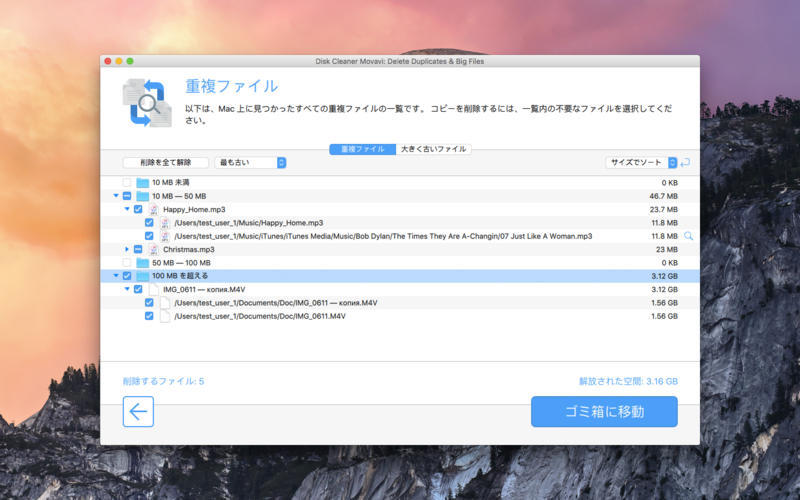Viewport: 800px width, 500px height.
Task: Maximize window with the green button
Action: (x=130, y=61)
